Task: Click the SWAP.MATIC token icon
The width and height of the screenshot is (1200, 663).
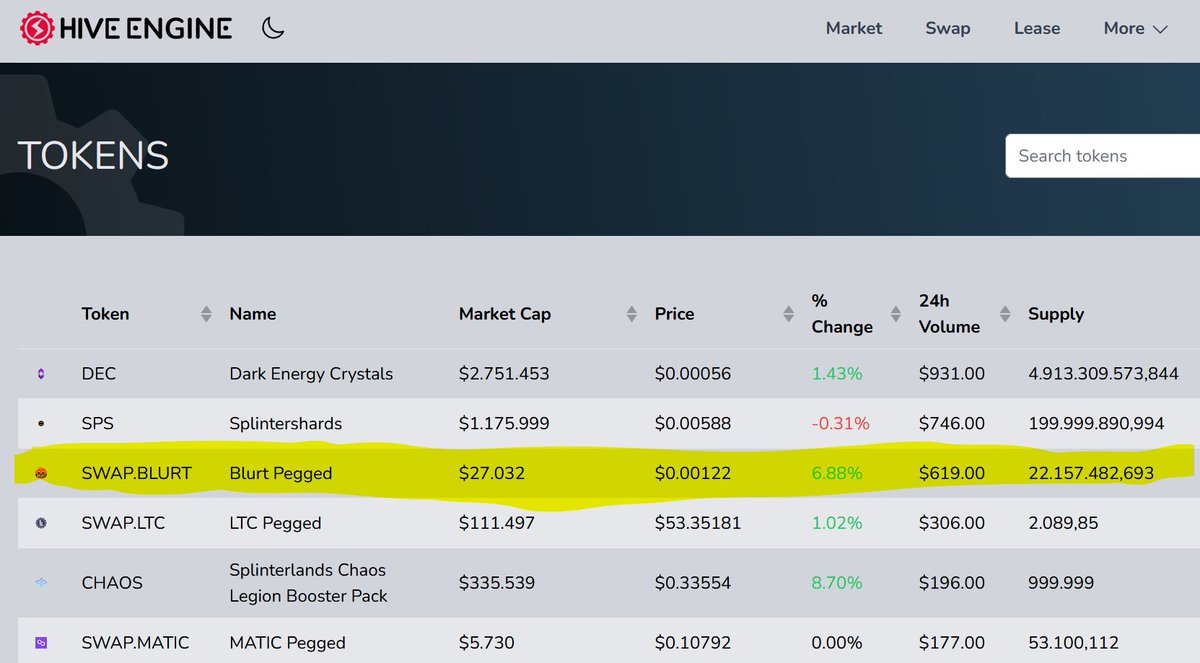Action: (x=42, y=643)
